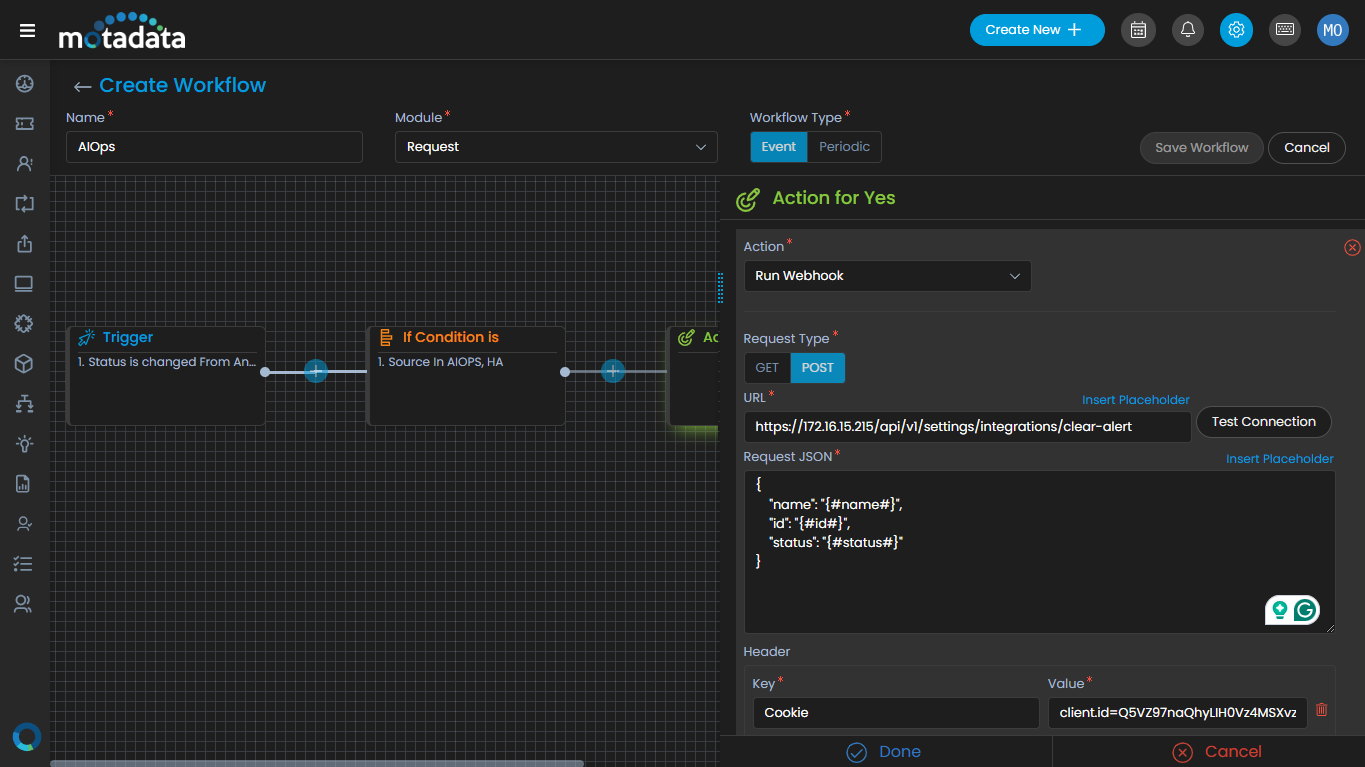This screenshot has width=1365, height=767.
Task: Insert a placeholder into the Request JSON
Action: [x=1280, y=459]
